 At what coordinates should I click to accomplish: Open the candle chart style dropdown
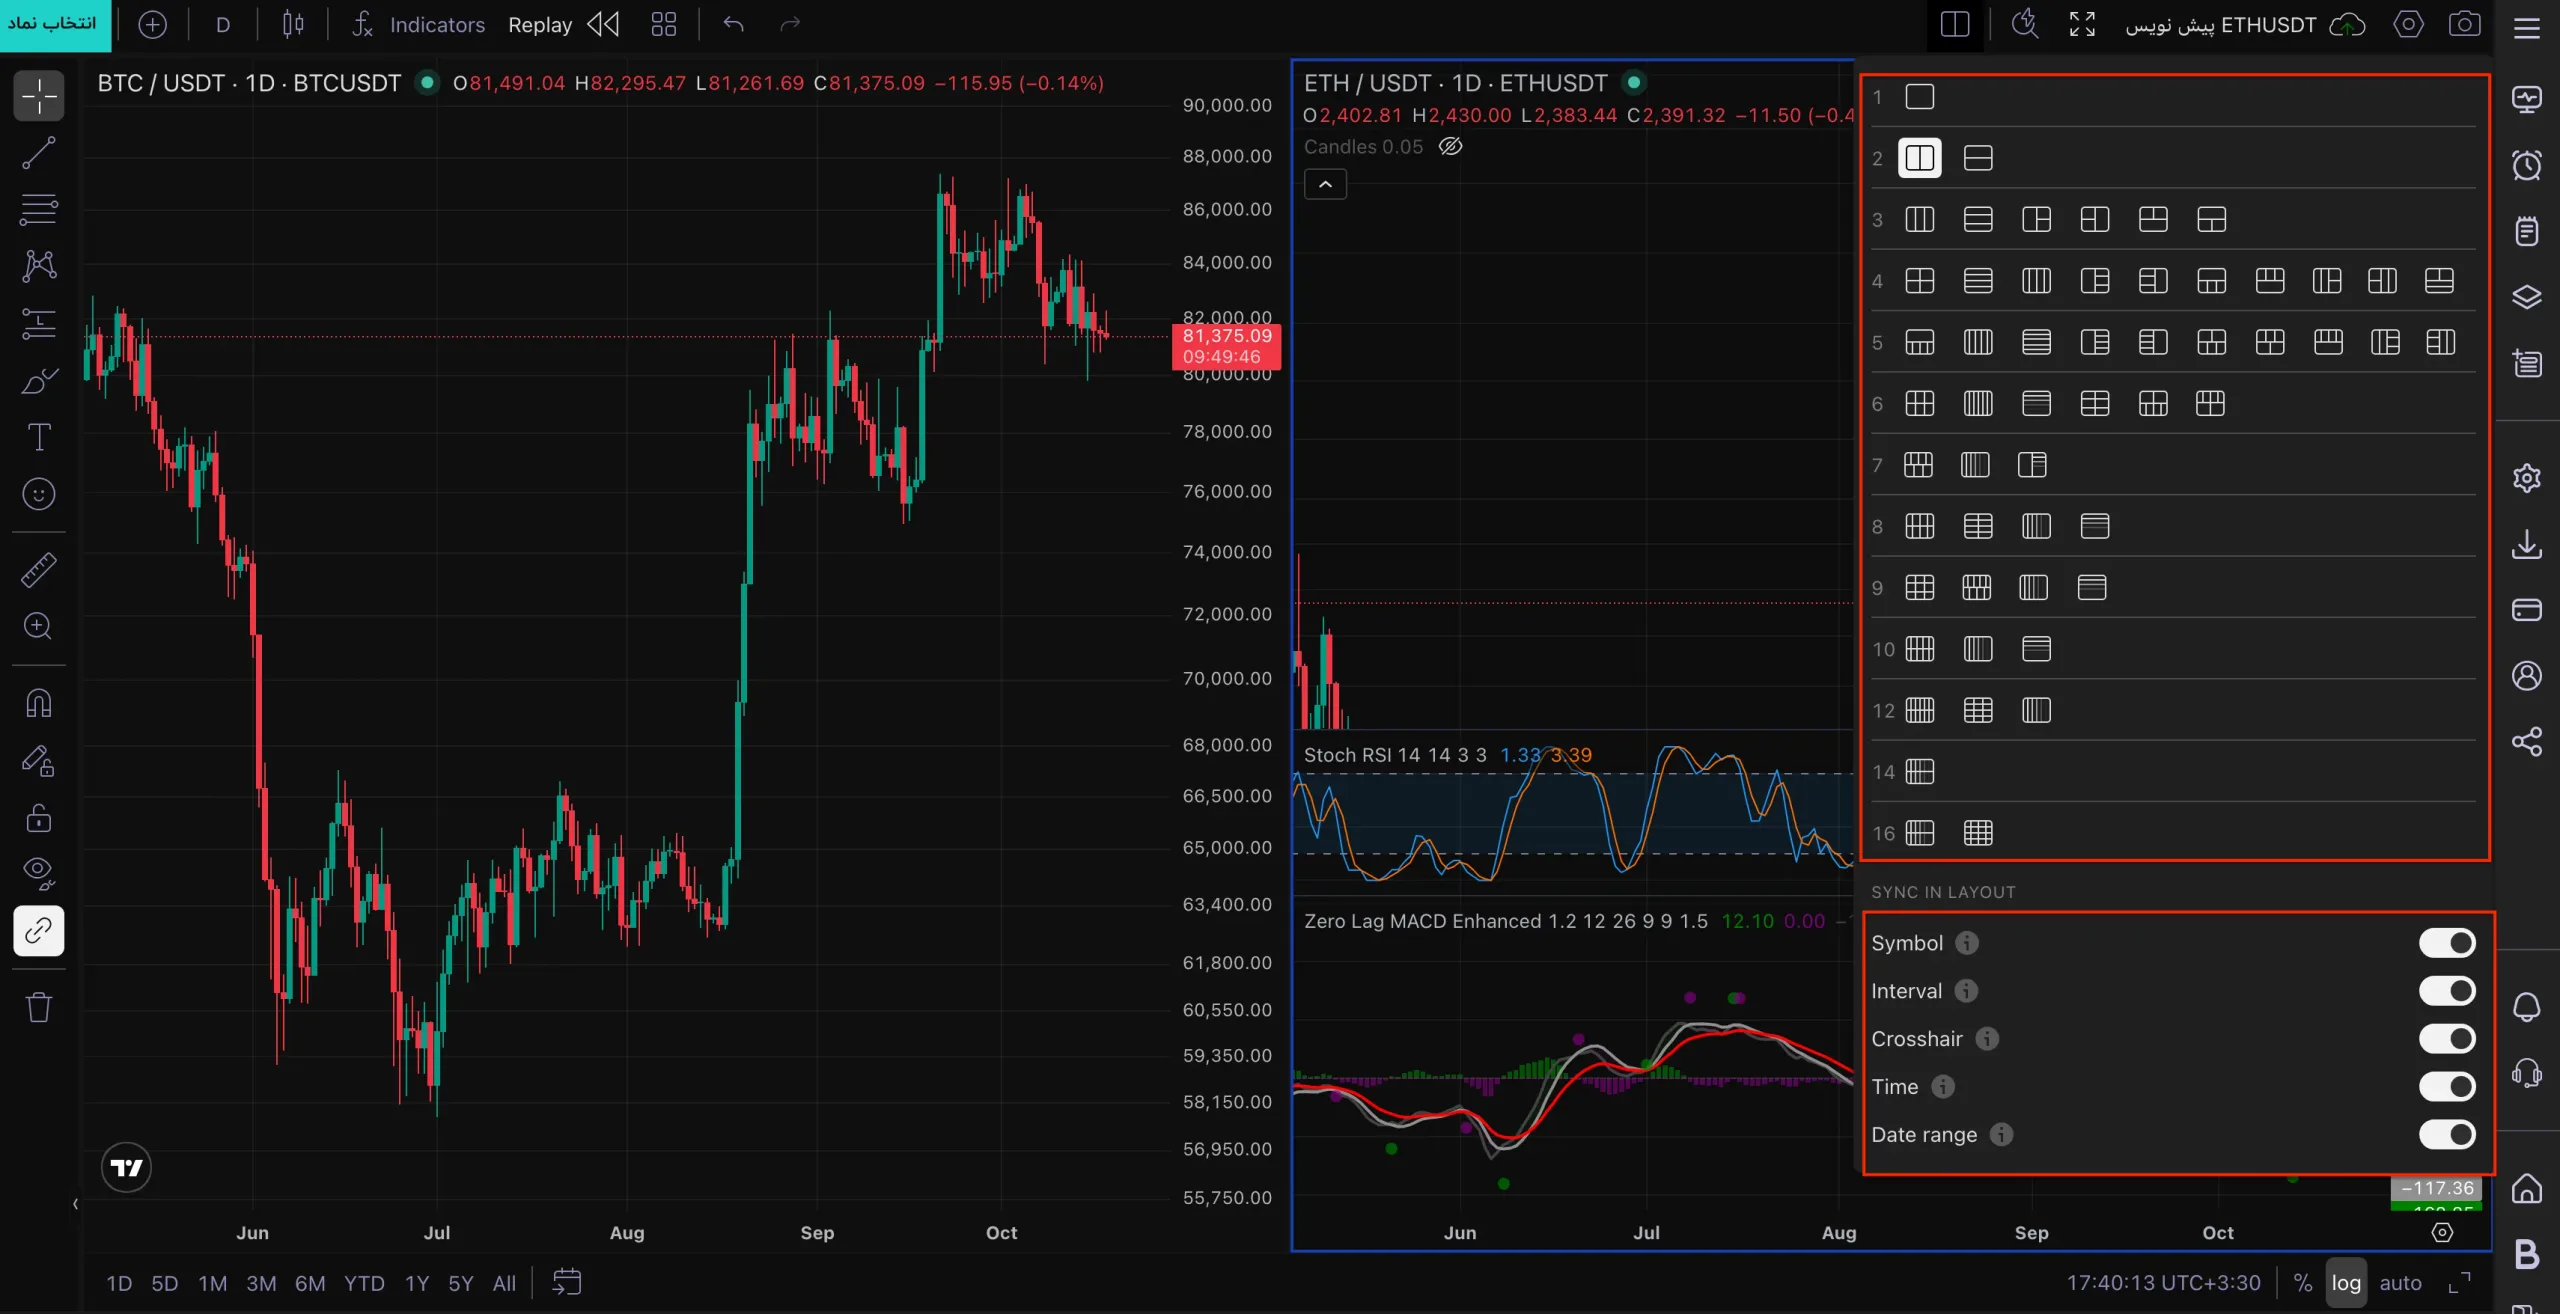(x=293, y=24)
